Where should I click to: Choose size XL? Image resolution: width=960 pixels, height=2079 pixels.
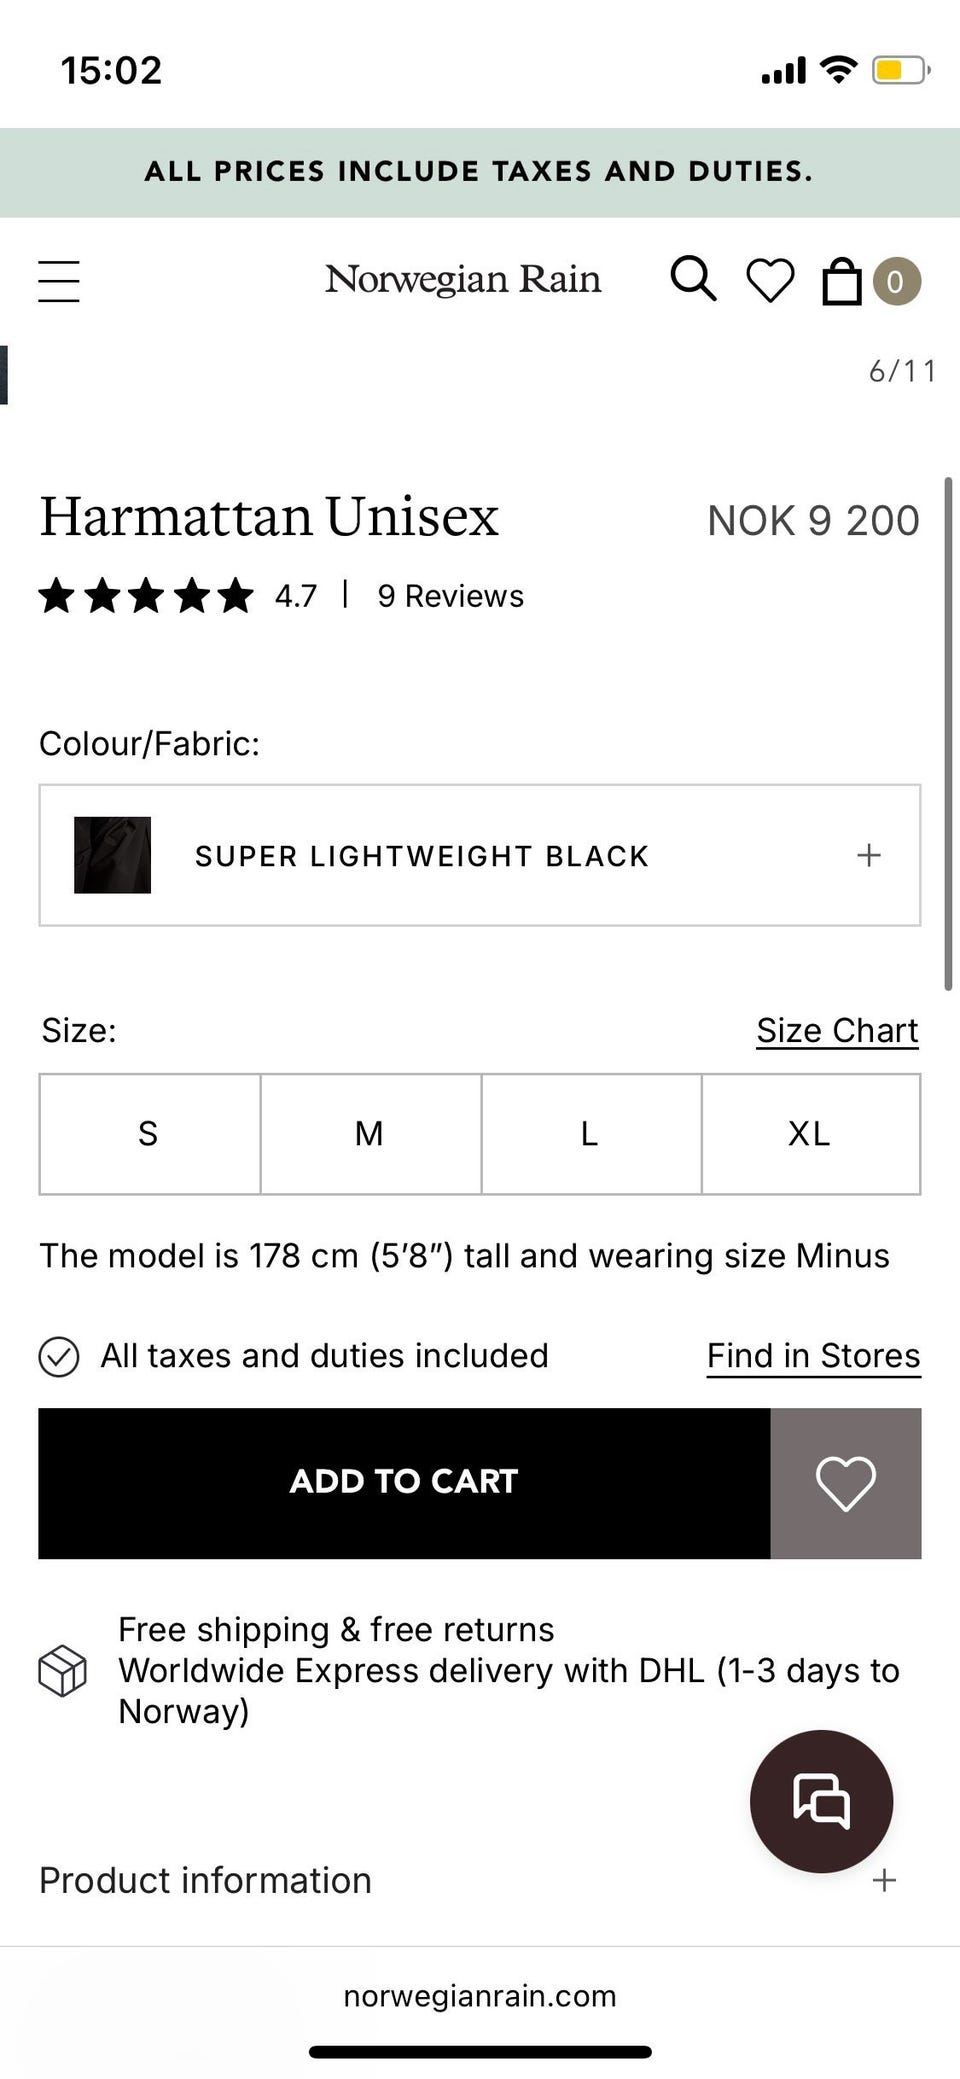pos(811,1134)
